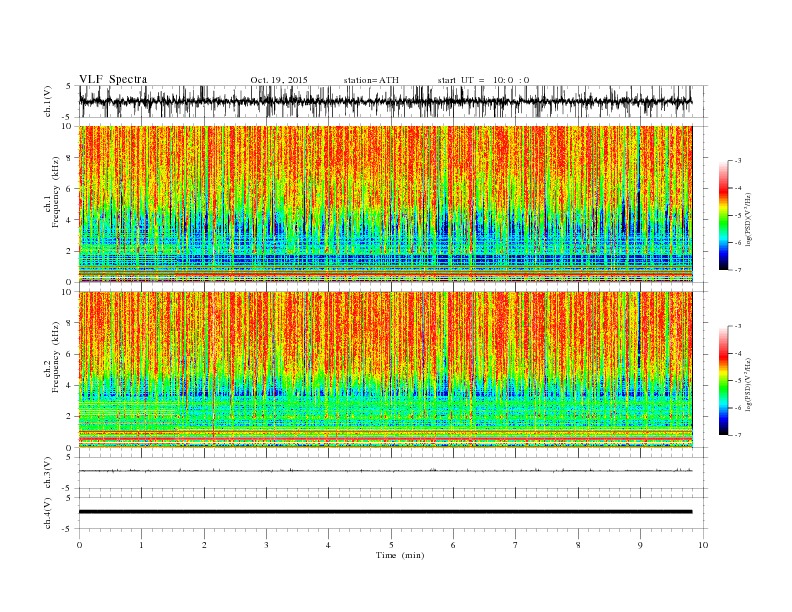792x612 pixels.
Task: Click the "start UT = 10:0 :0" text
Action: pos(483,80)
